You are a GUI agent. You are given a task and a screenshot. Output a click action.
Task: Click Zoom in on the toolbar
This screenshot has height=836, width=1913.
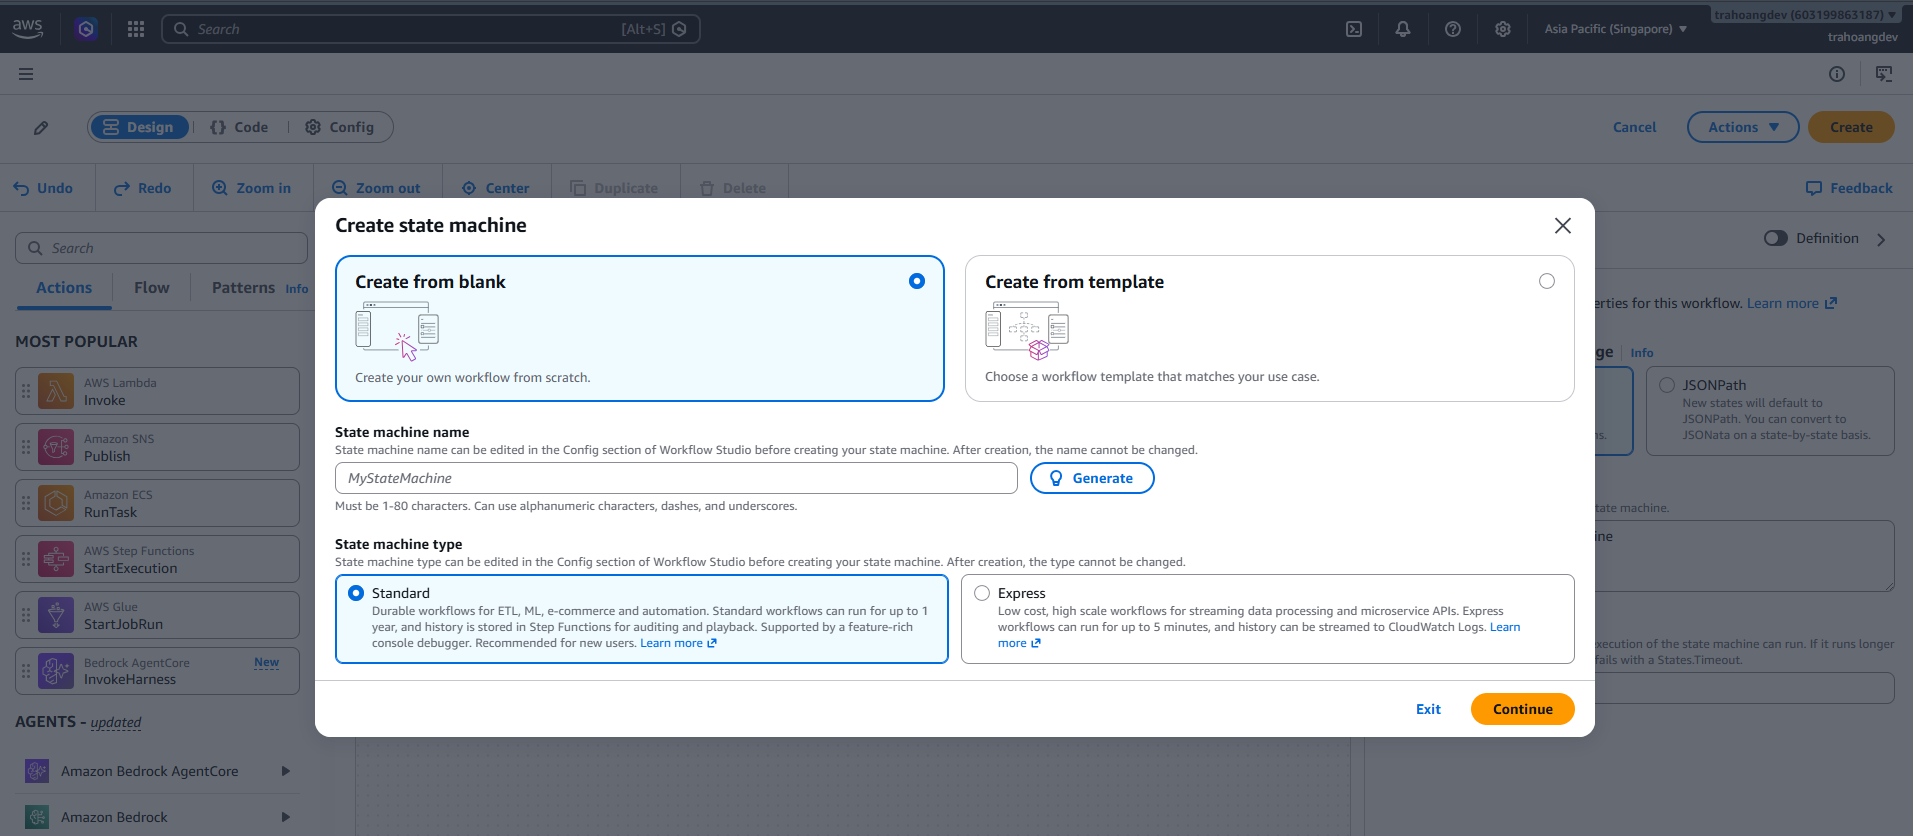click(x=251, y=188)
